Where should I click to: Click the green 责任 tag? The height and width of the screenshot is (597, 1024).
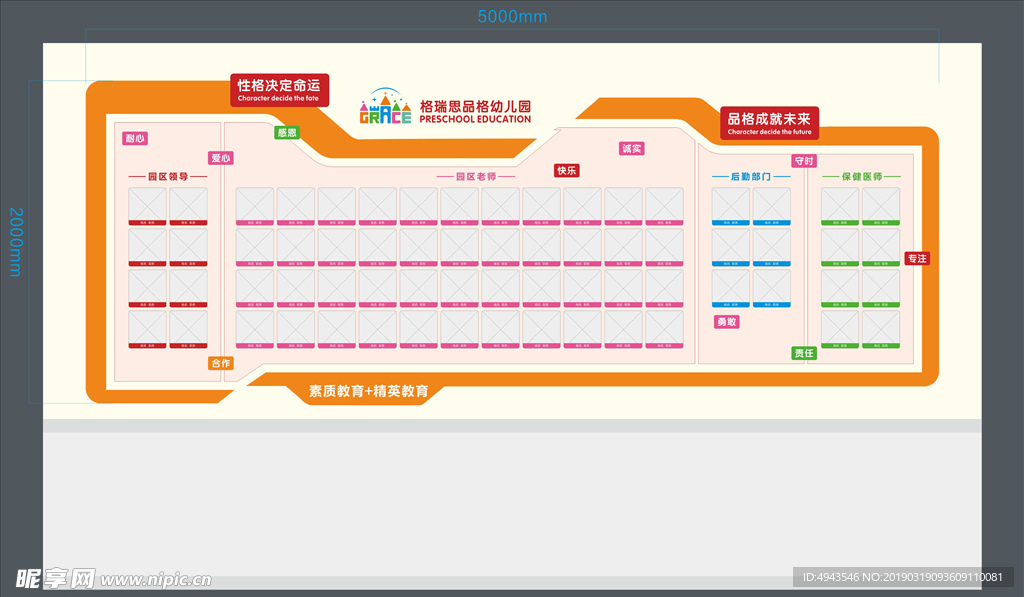[x=803, y=353]
